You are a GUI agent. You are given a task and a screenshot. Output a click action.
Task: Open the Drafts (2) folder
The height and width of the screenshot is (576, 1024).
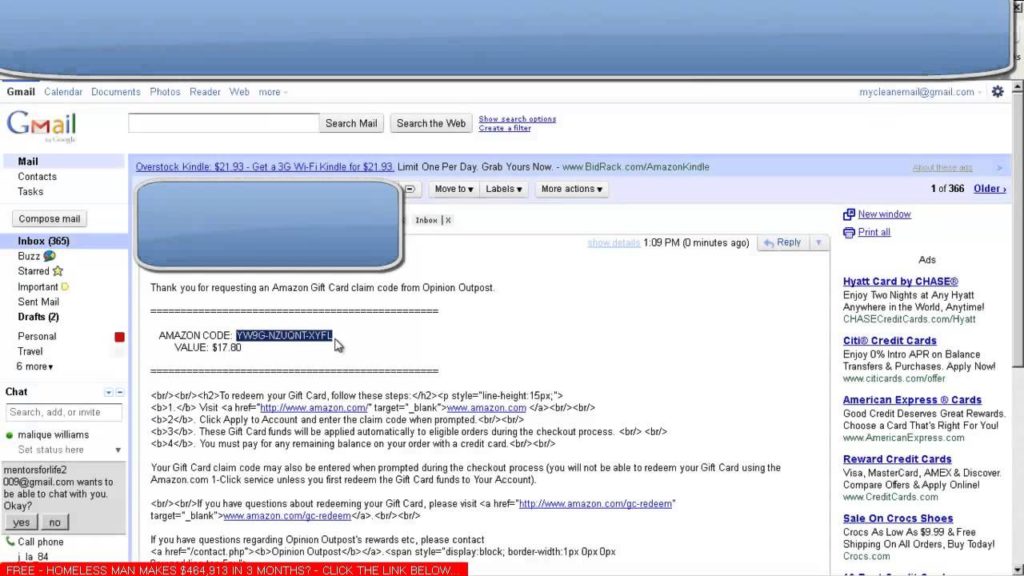tap(38, 317)
